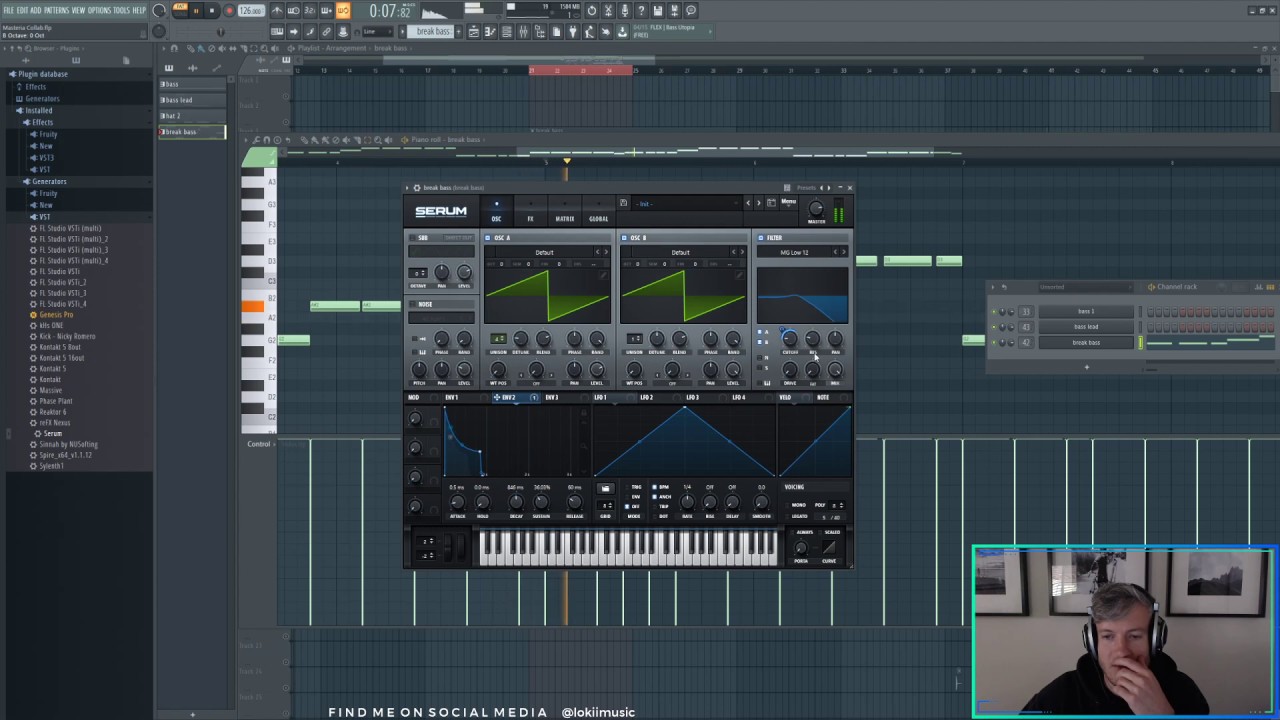Select Sylenth1 in plugin list
This screenshot has height=720, width=1280.
pos(51,466)
